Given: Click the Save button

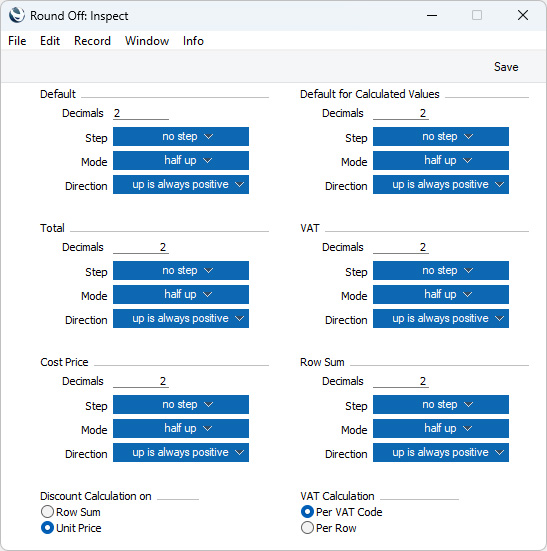Looking at the screenshot, I should pos(506,67).
